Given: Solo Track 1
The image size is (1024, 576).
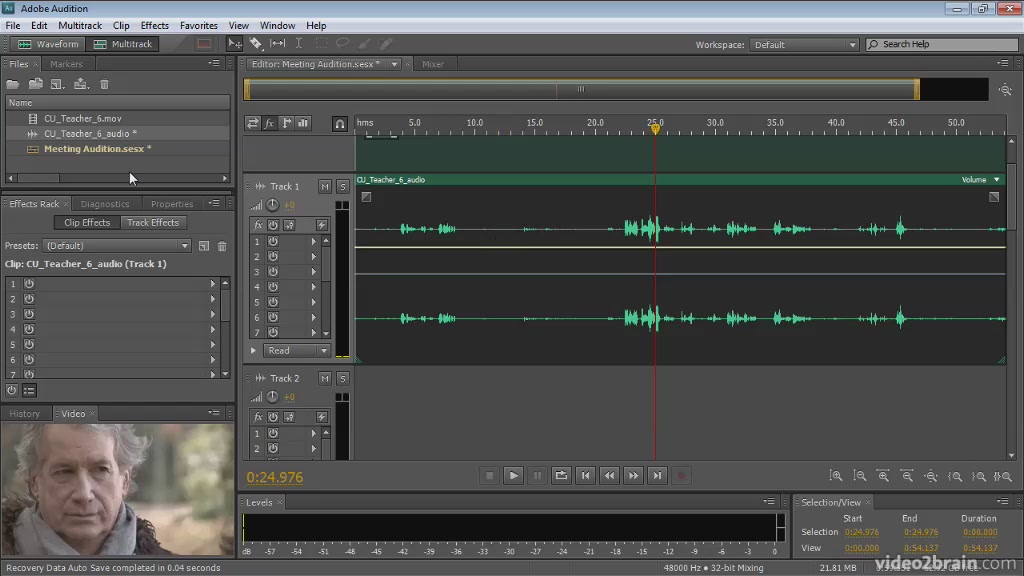Looking at the screenshot, I should (x=342, y=187).
